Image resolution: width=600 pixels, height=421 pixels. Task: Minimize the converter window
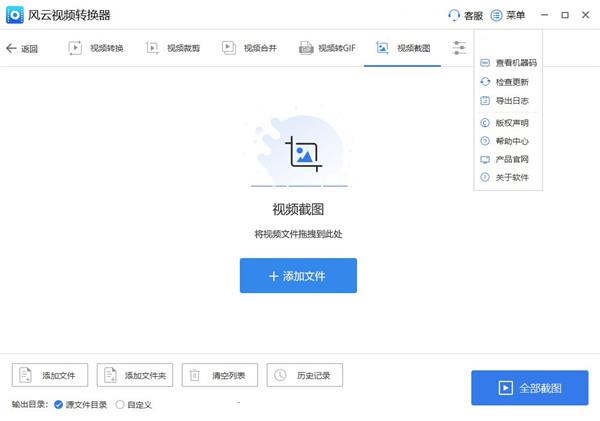pos(545,15)
